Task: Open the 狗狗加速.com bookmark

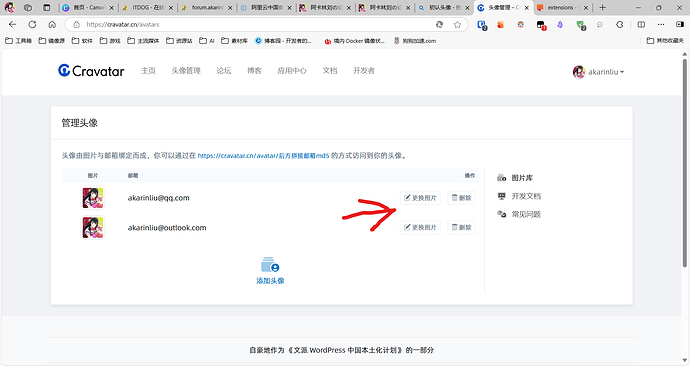Action: tap(415, 41)
